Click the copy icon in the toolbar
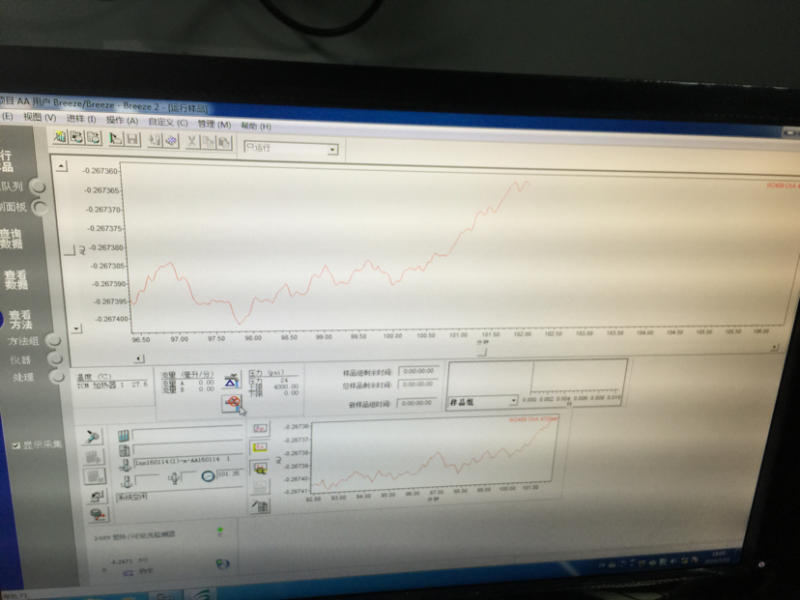This screenshot has width=800, height=600. (208, 142)
